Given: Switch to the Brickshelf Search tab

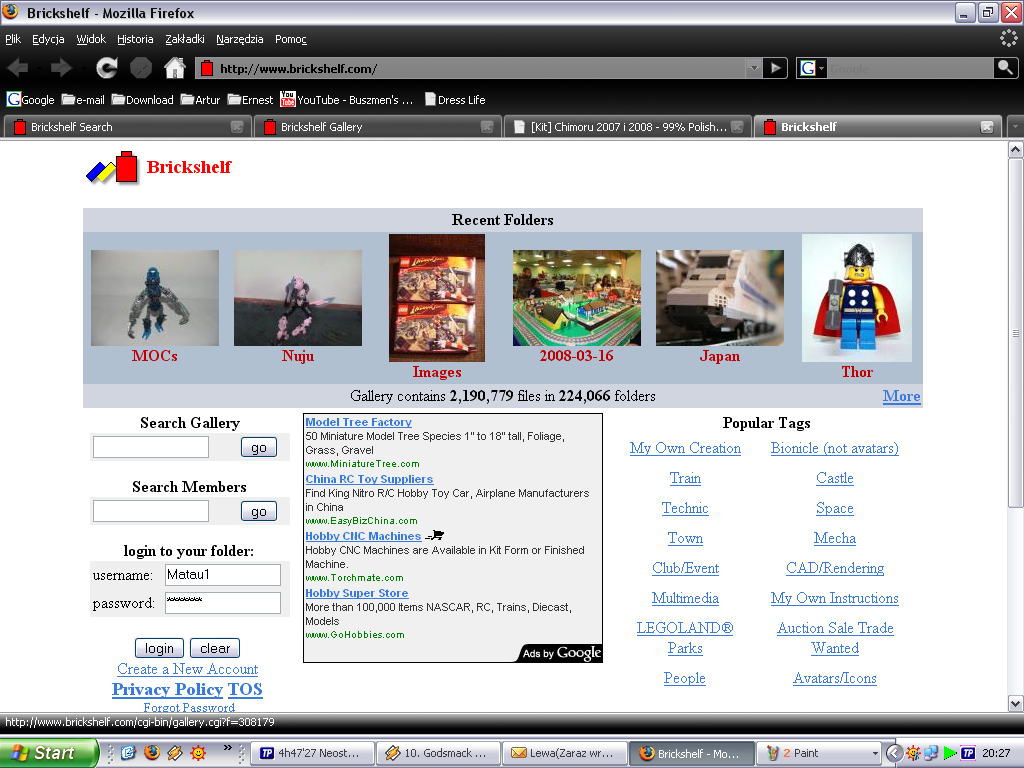Looking at the screenshot, I should (x=126, y=127).
